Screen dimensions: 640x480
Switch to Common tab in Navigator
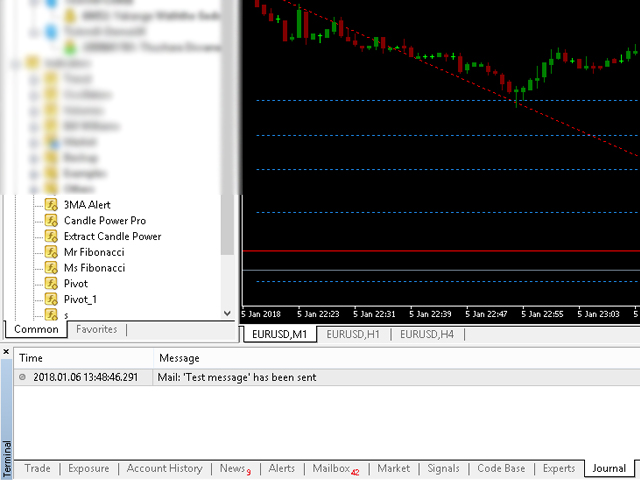(36, 329)
